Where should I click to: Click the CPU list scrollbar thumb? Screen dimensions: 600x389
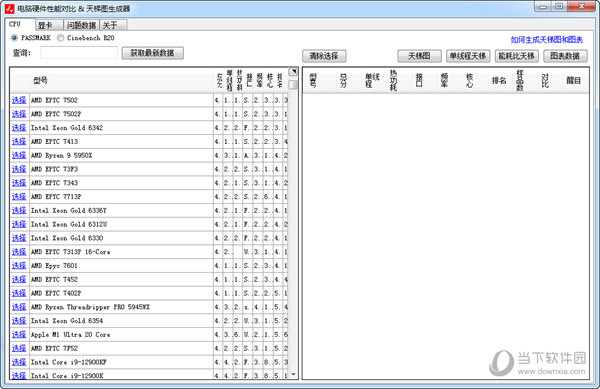(293, 84)
